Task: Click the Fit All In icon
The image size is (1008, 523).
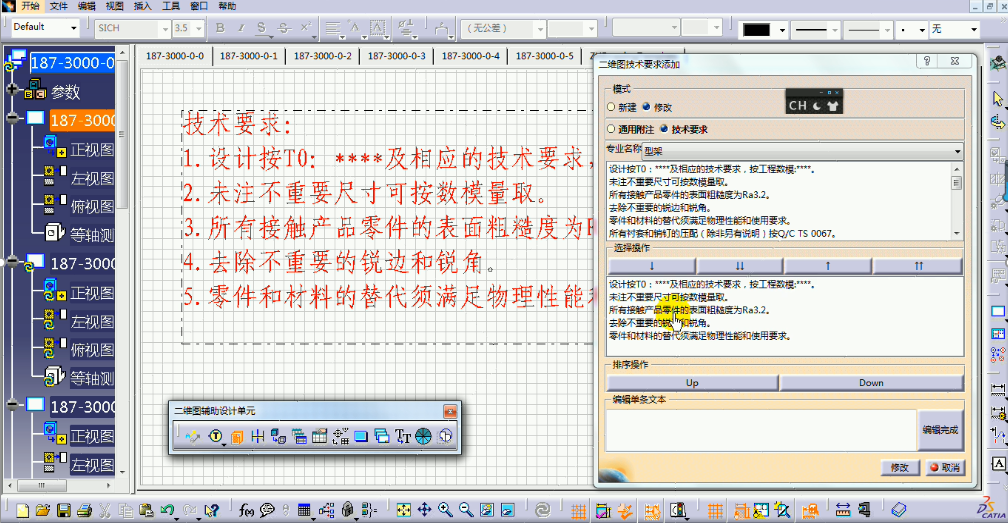Action: (x=403, y=511)
